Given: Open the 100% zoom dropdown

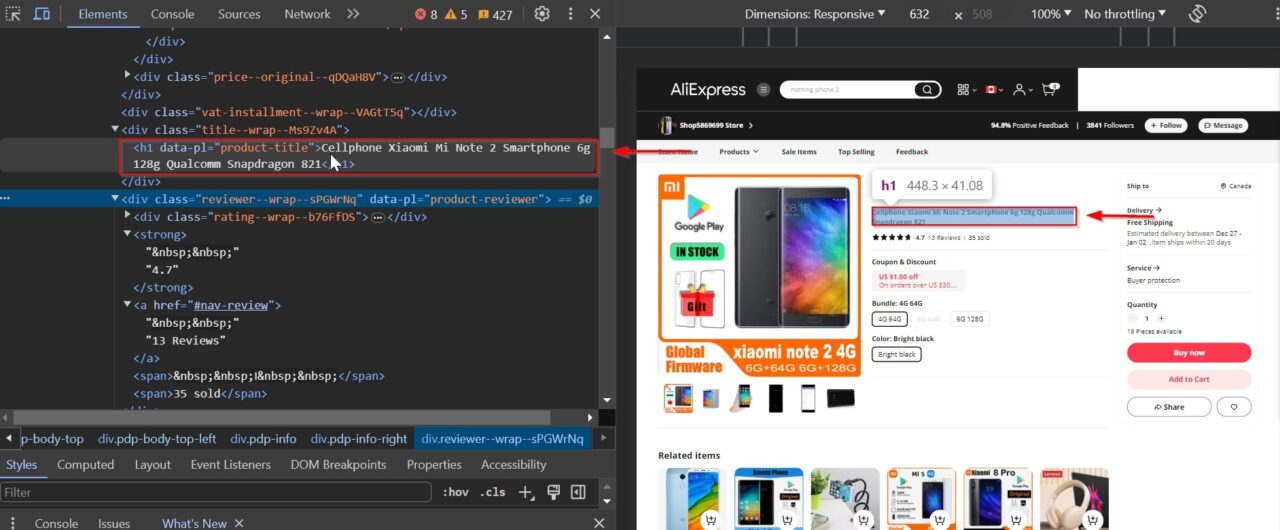Looking at the screenshot, I should pyautogui.click(x=1051, y=14).
